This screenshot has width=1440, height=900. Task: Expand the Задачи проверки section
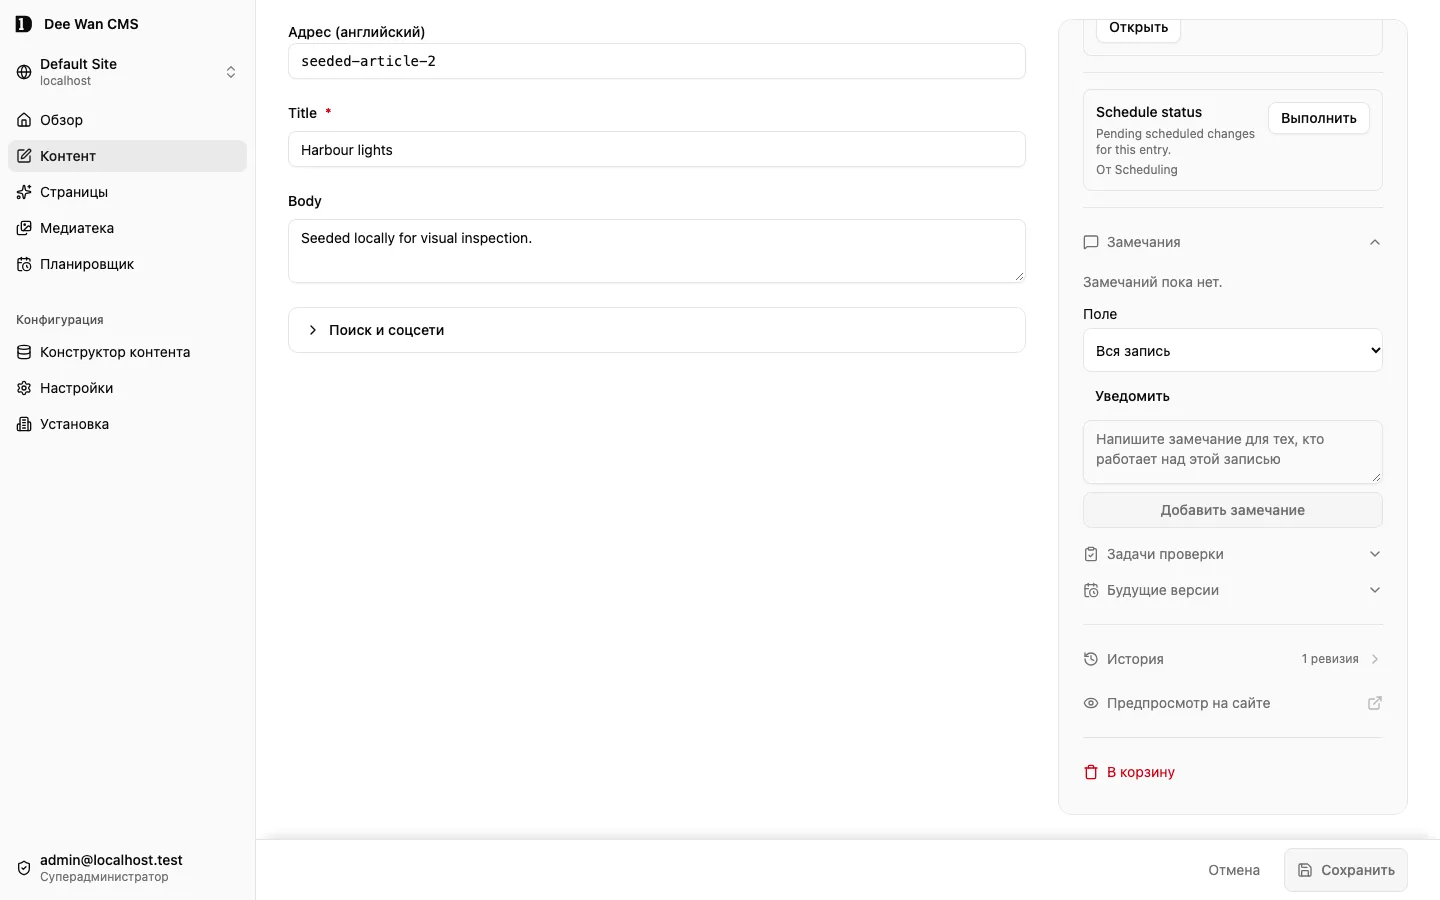click(x=1233, y=554)
